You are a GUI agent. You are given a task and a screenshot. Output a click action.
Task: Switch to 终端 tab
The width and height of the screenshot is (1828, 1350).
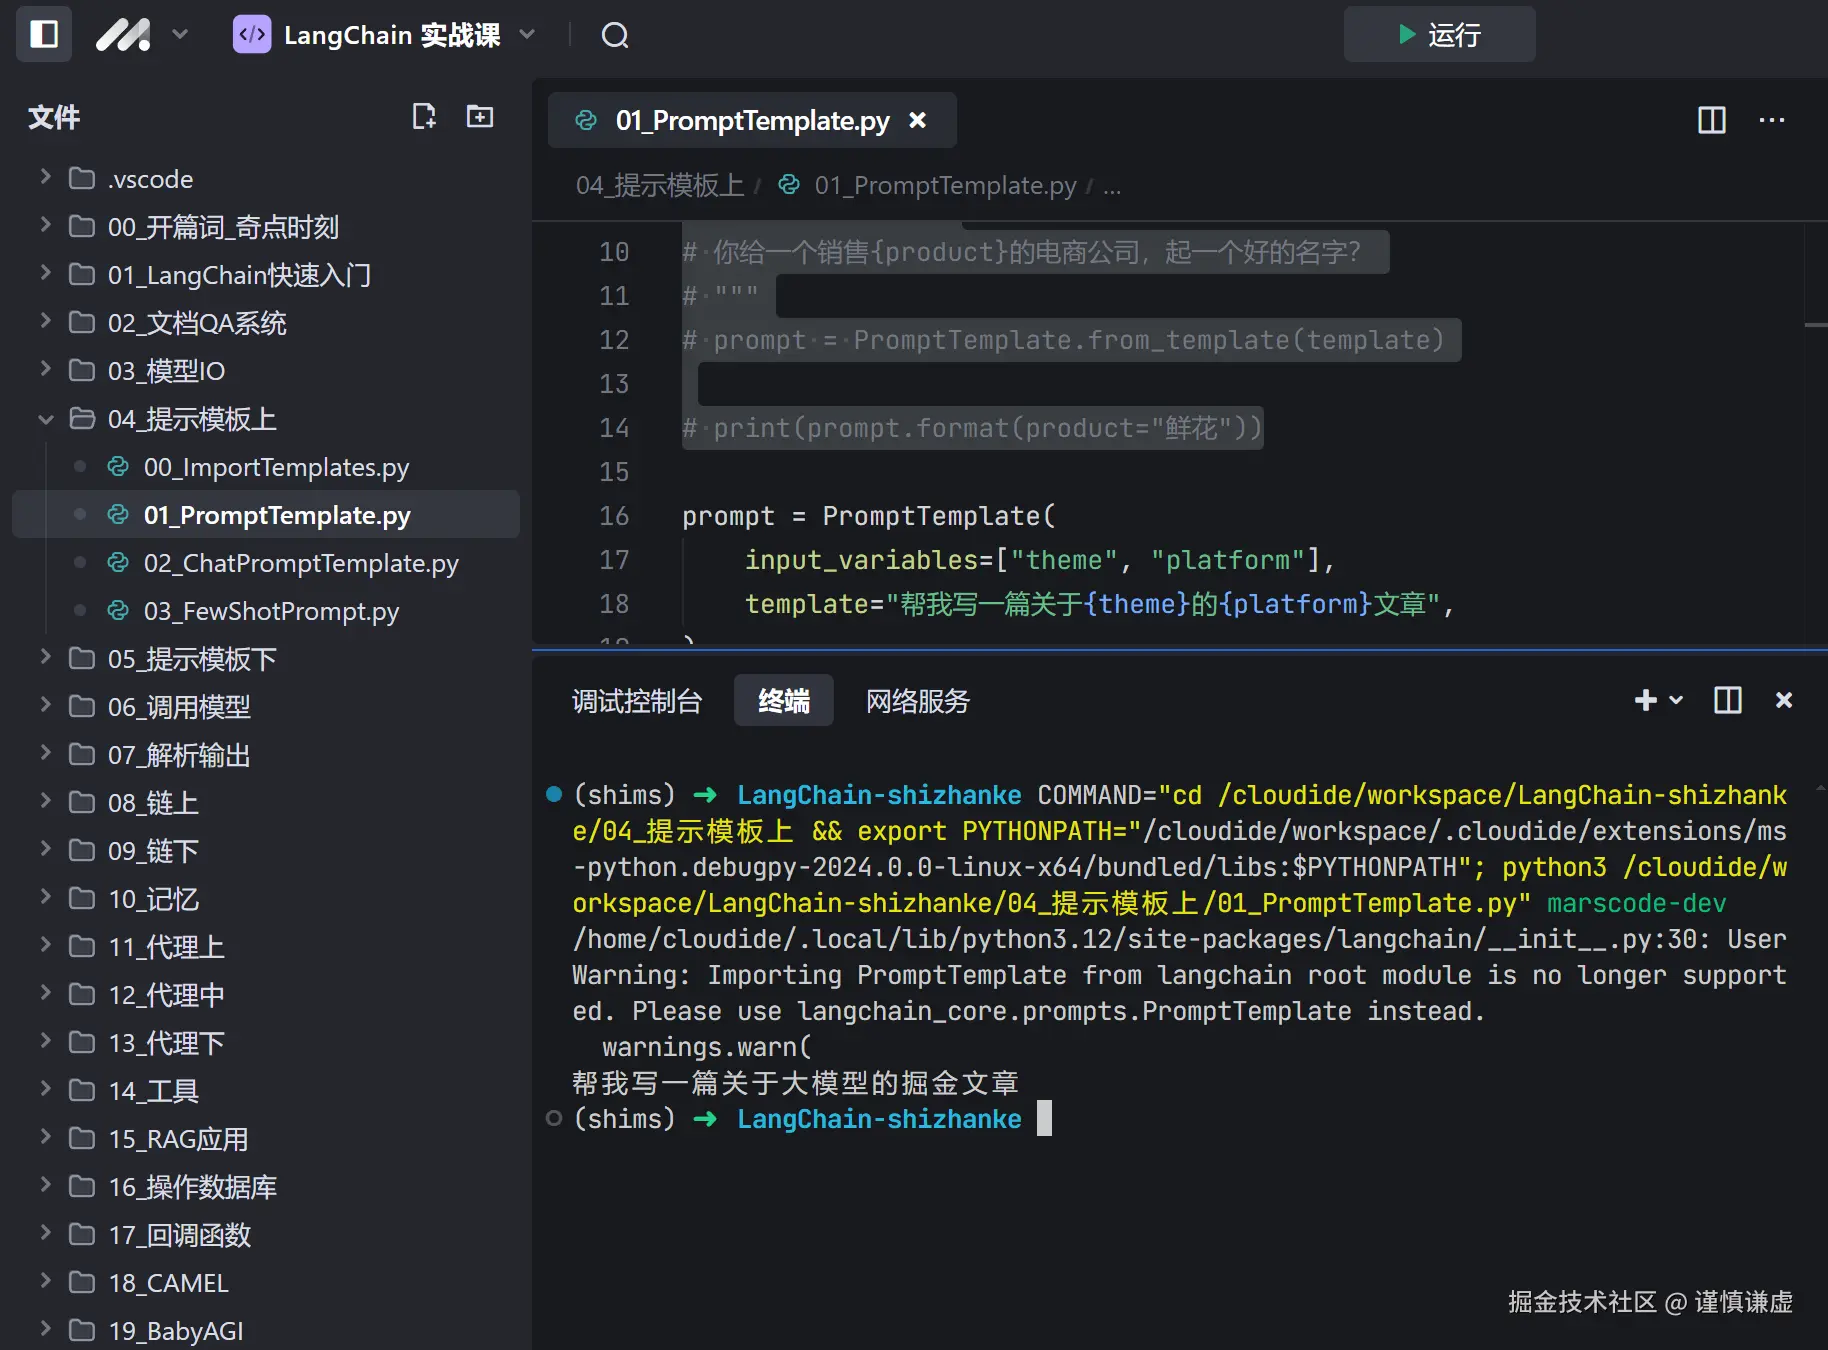[x=783, y=700]
